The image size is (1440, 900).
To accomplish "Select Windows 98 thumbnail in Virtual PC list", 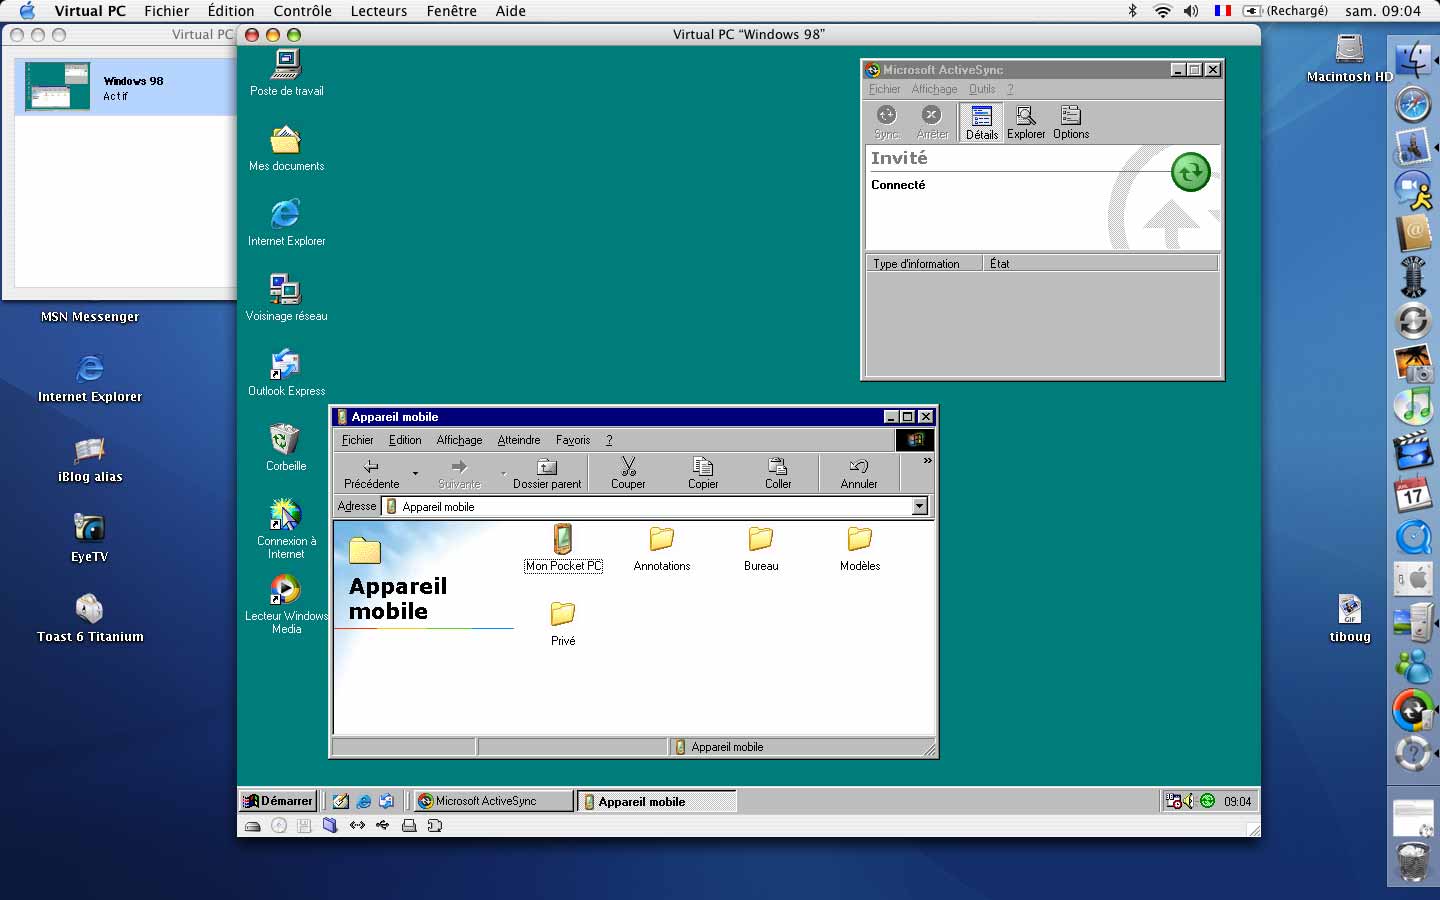I will click(58, 86).
